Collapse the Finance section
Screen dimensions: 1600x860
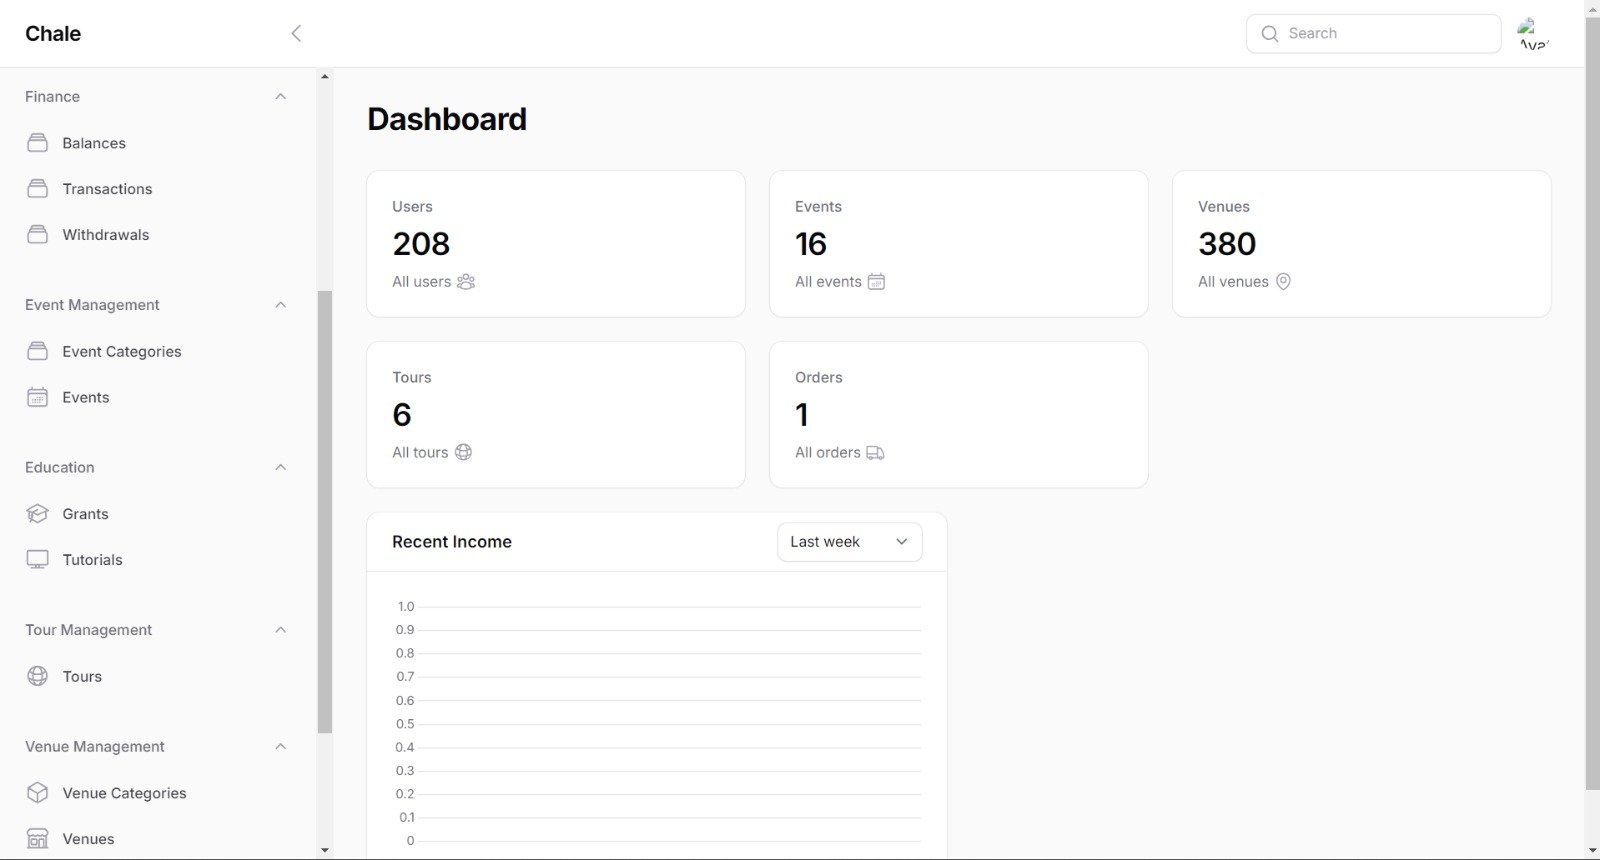pos(281,97)
